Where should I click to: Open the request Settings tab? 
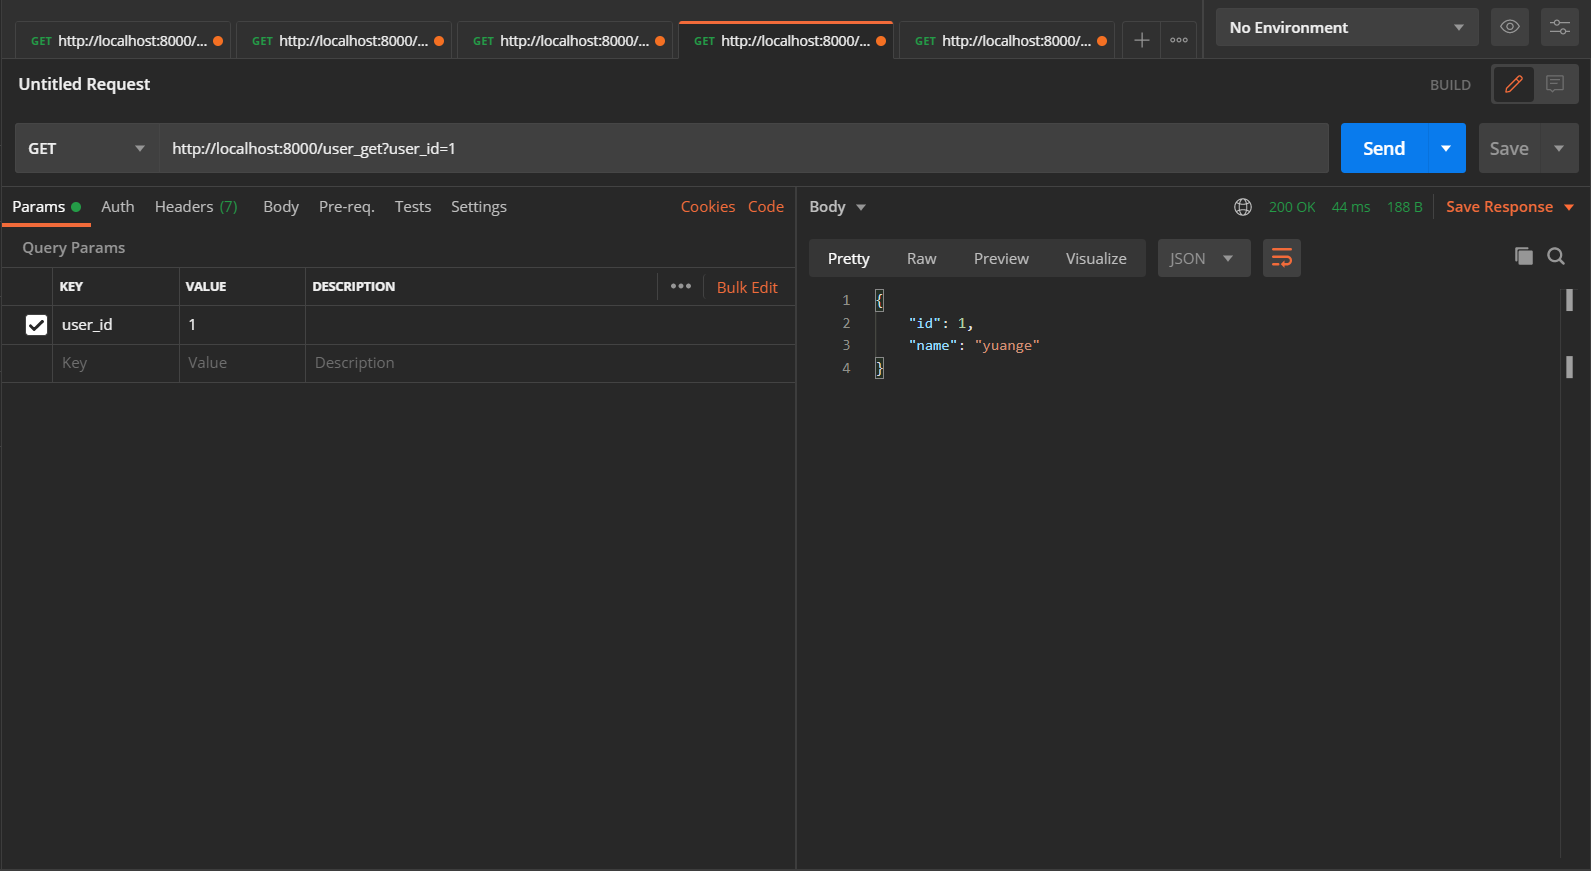(x=479, y=207)
